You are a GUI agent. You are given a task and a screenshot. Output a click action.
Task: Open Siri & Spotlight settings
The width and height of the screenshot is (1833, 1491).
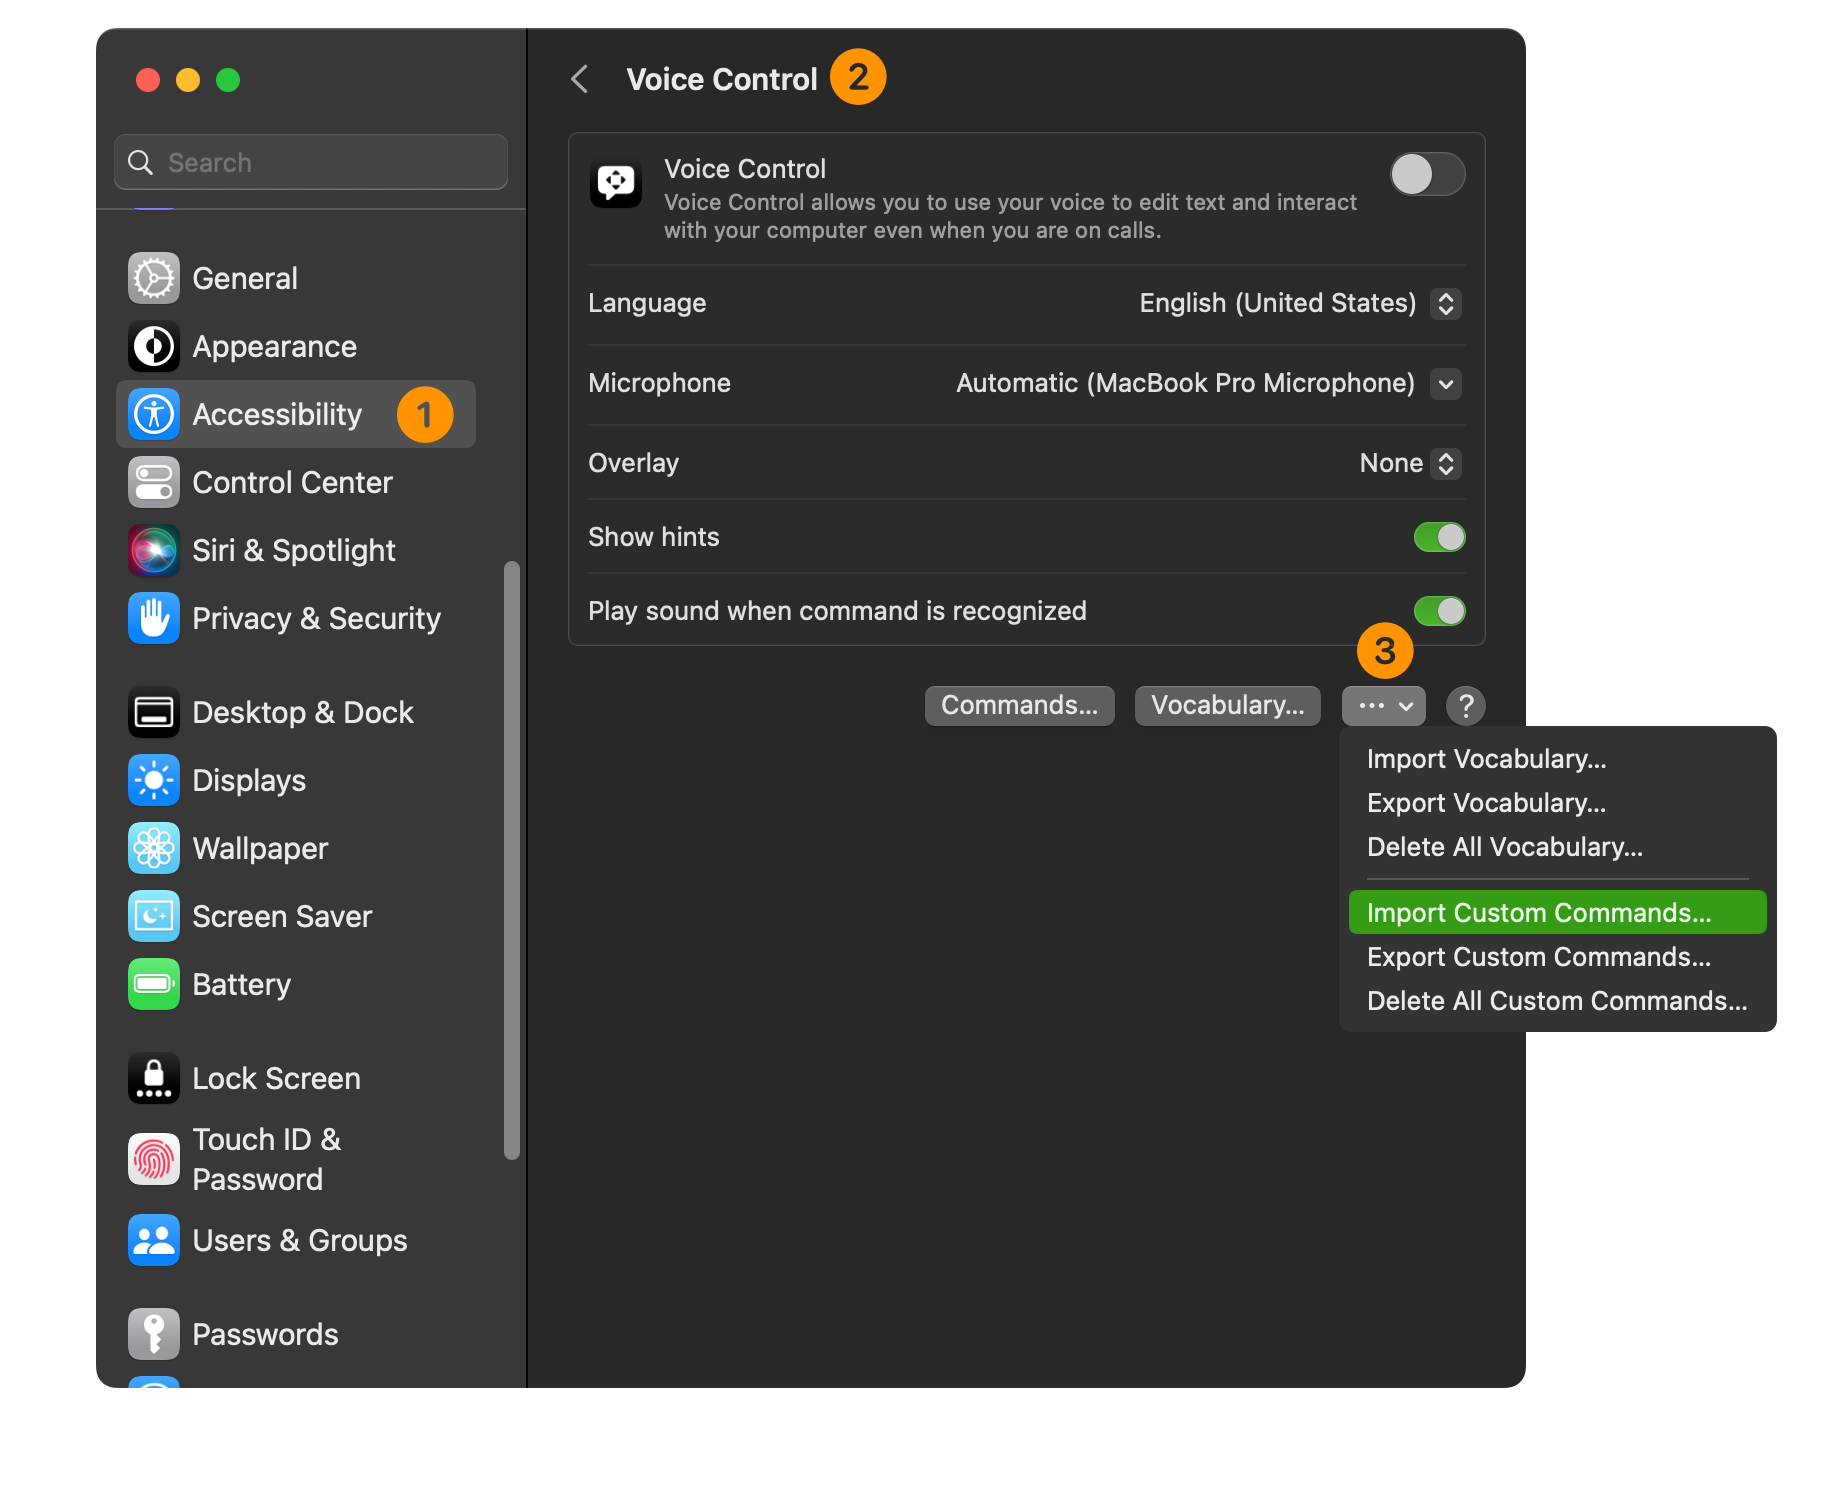click(296, 550)
